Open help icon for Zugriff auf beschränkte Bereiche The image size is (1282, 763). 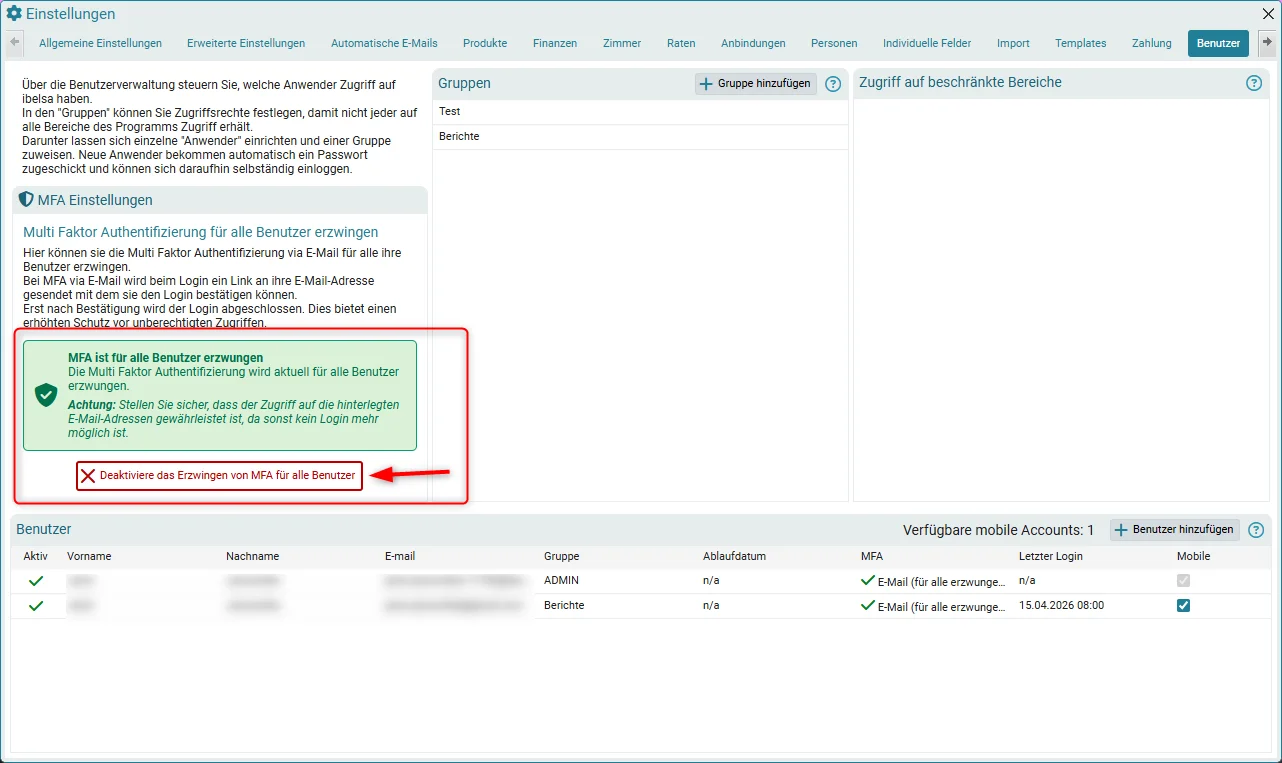(1254, 83)
